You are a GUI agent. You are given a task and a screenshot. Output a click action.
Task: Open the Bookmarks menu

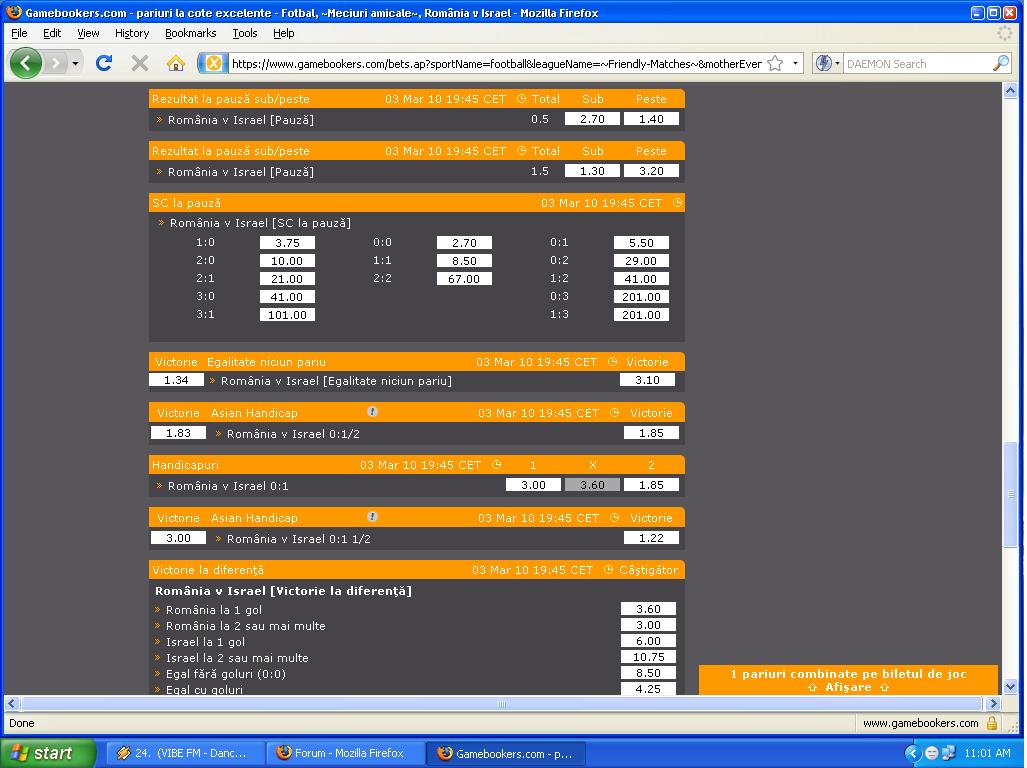[190, 33]
